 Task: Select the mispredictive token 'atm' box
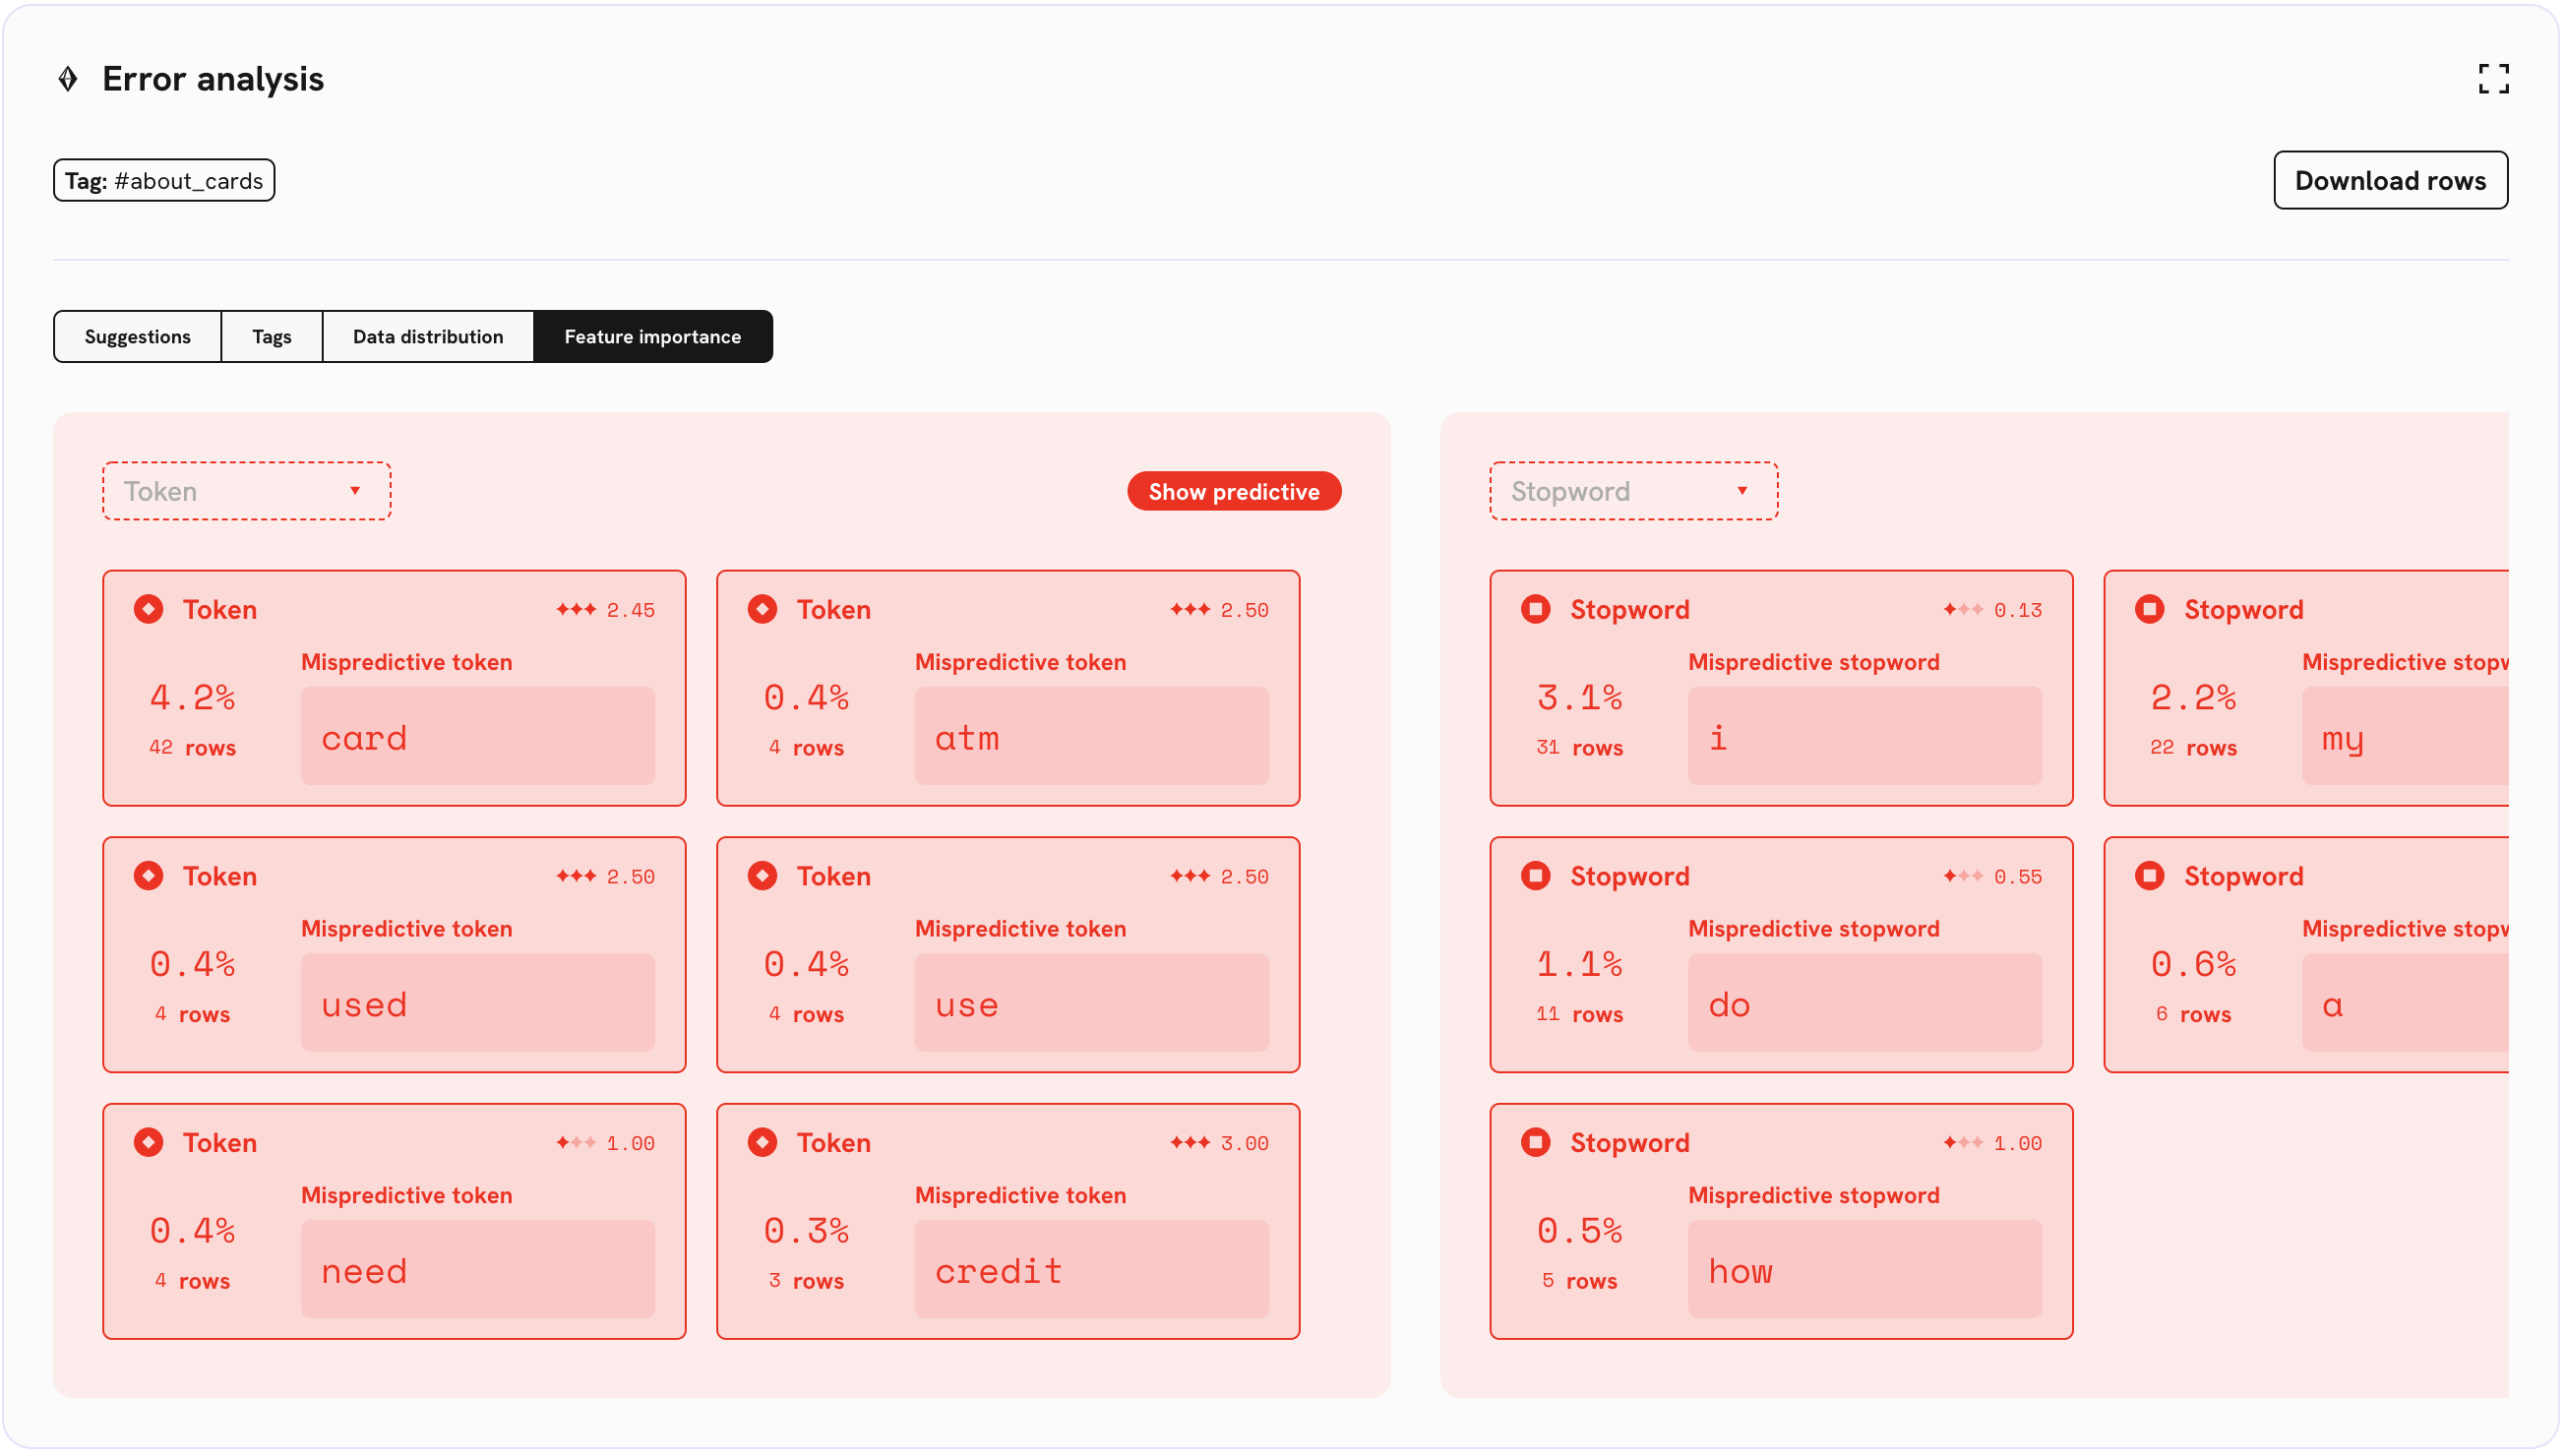[1093, 737]
